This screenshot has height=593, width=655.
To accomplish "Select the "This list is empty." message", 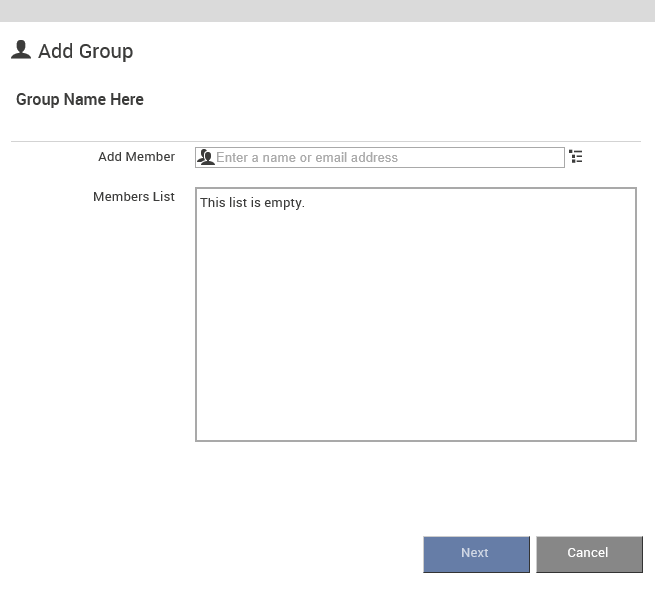I will [x=252, y=203].
